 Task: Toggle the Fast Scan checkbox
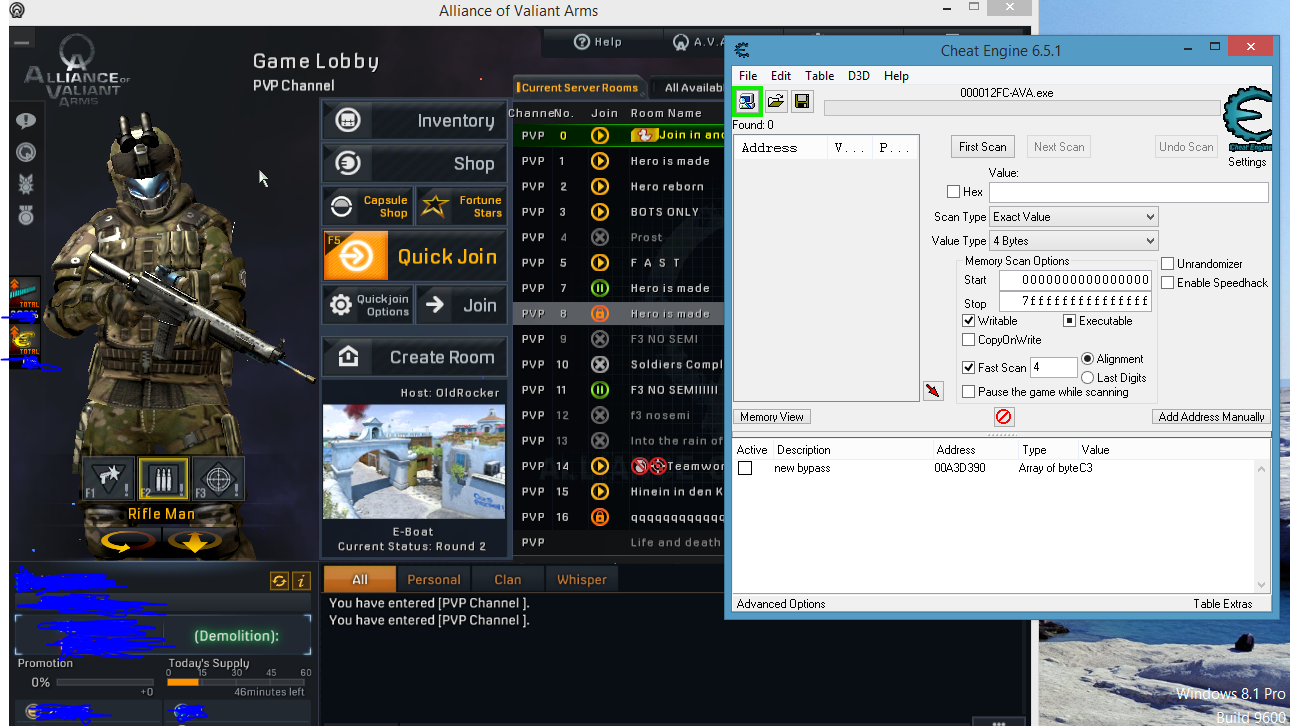pyautogui.click(x=968, y=368)
